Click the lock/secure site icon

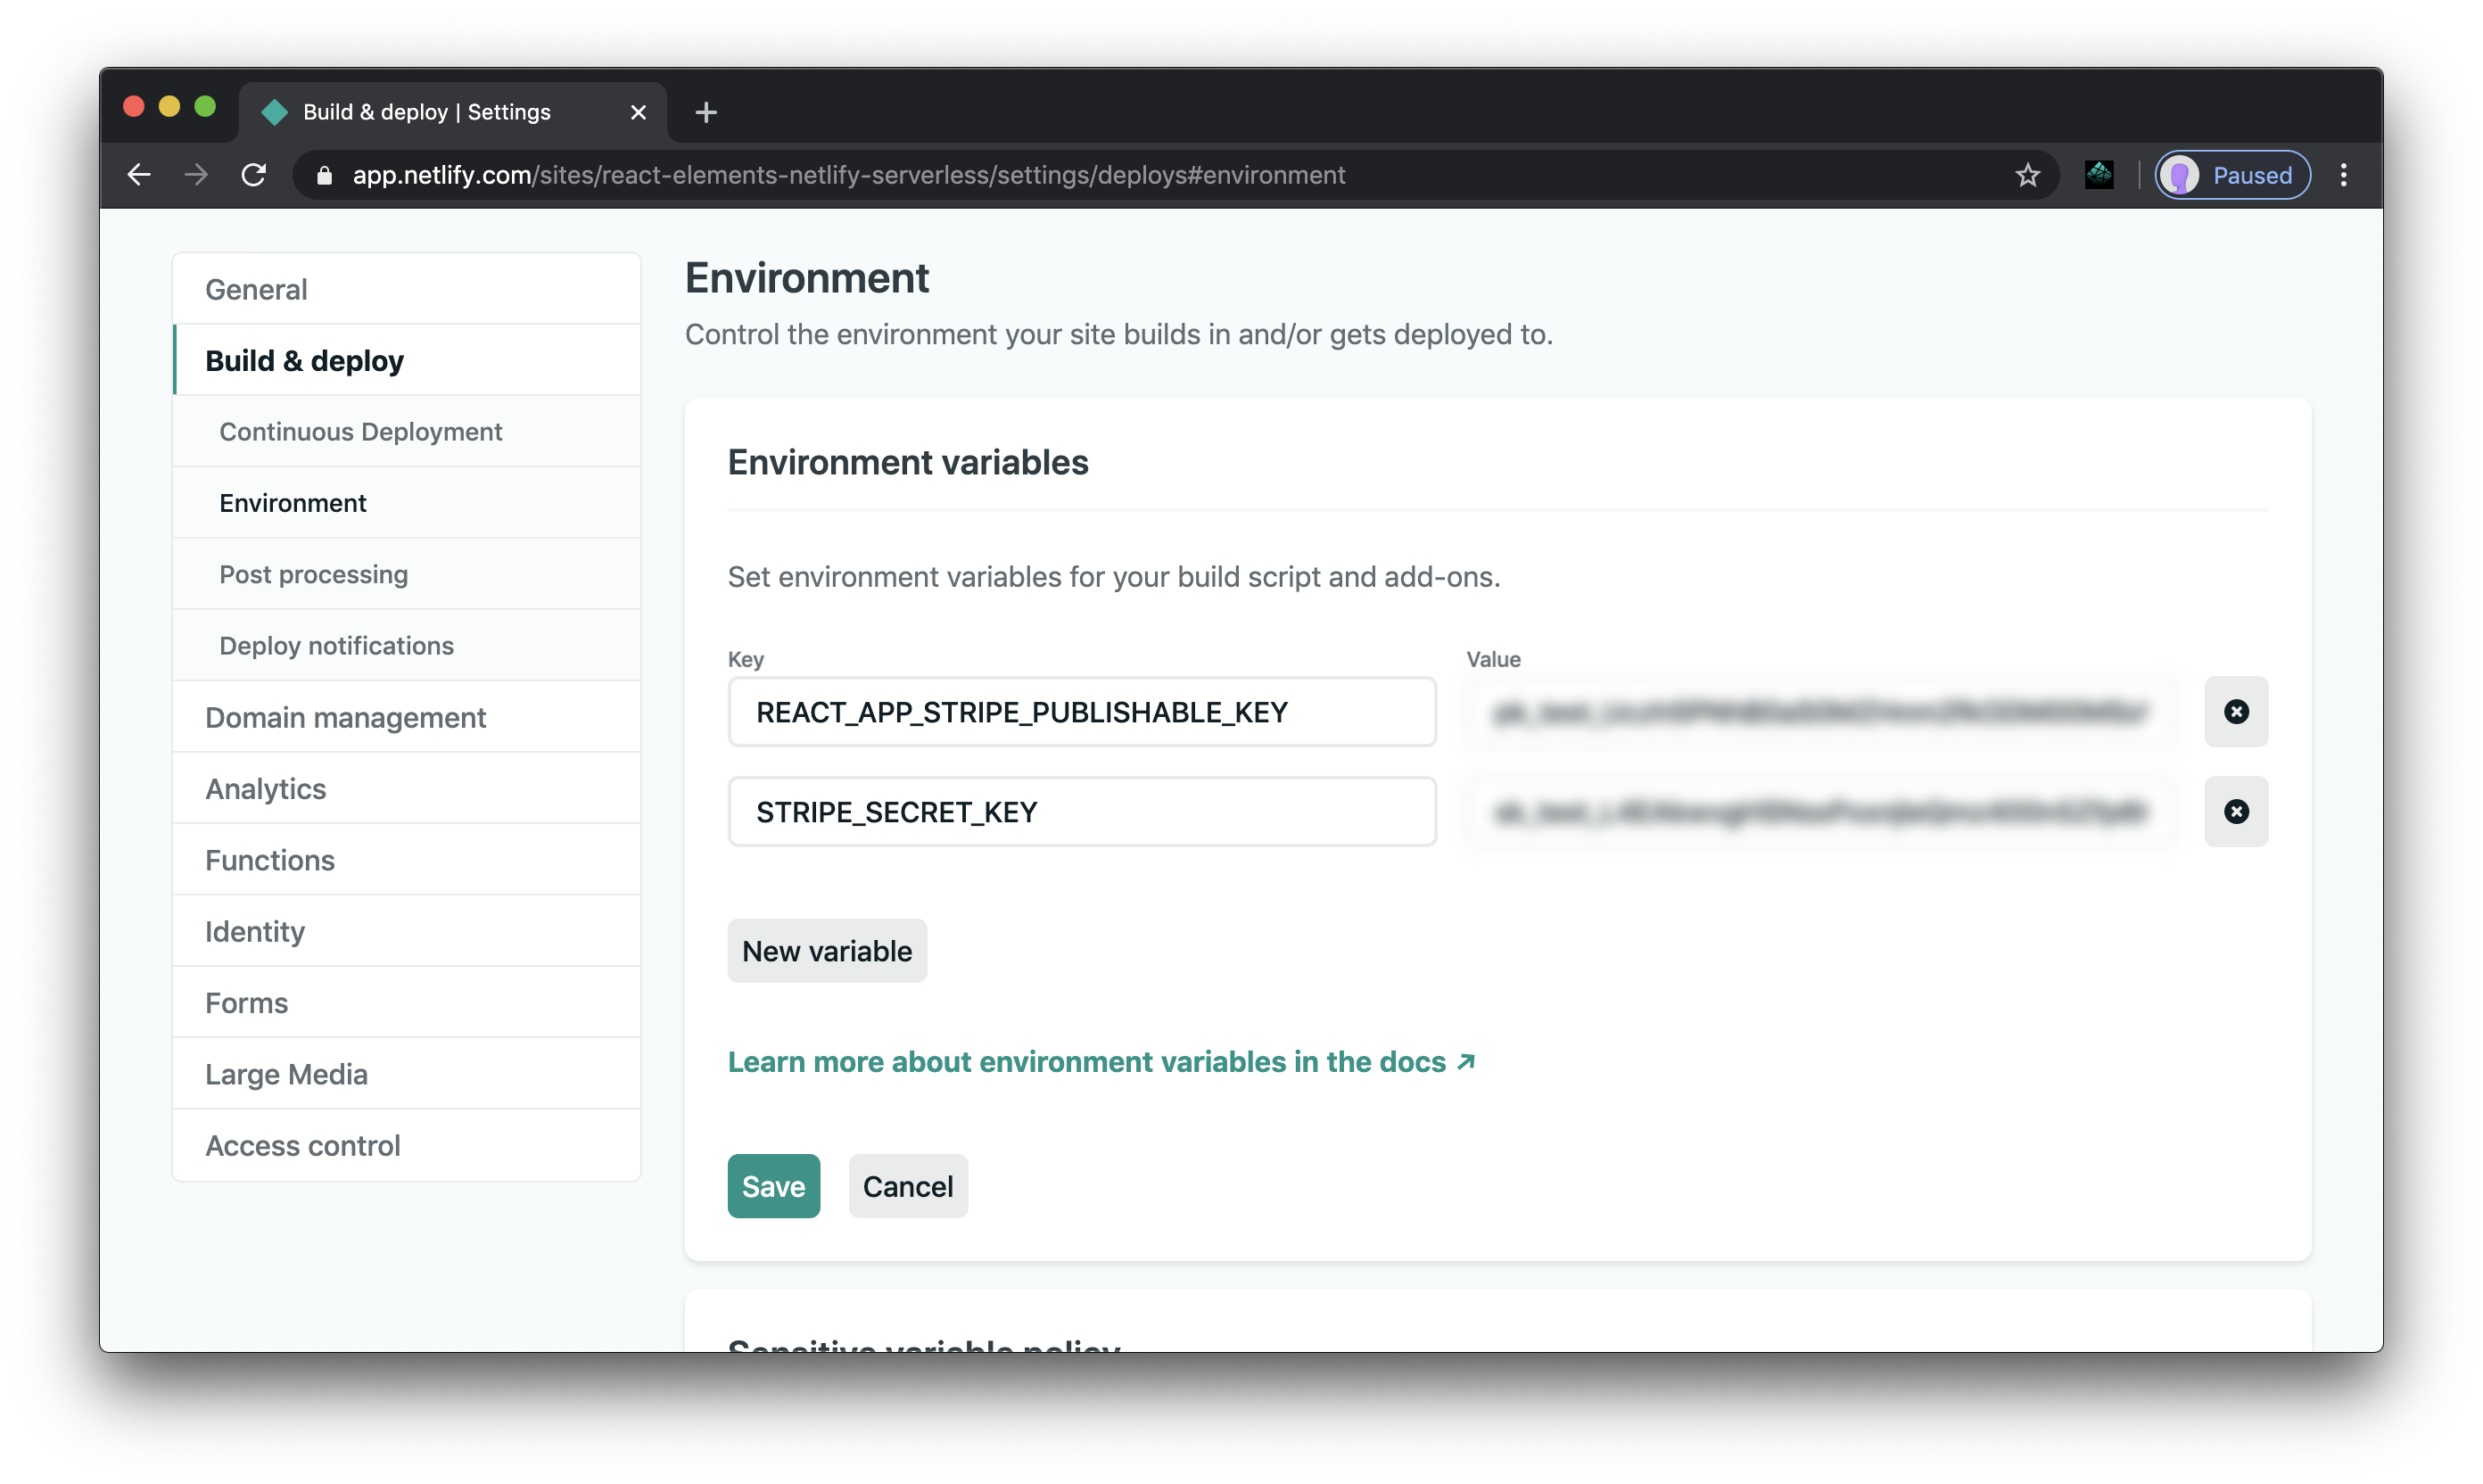coord(325,175)
